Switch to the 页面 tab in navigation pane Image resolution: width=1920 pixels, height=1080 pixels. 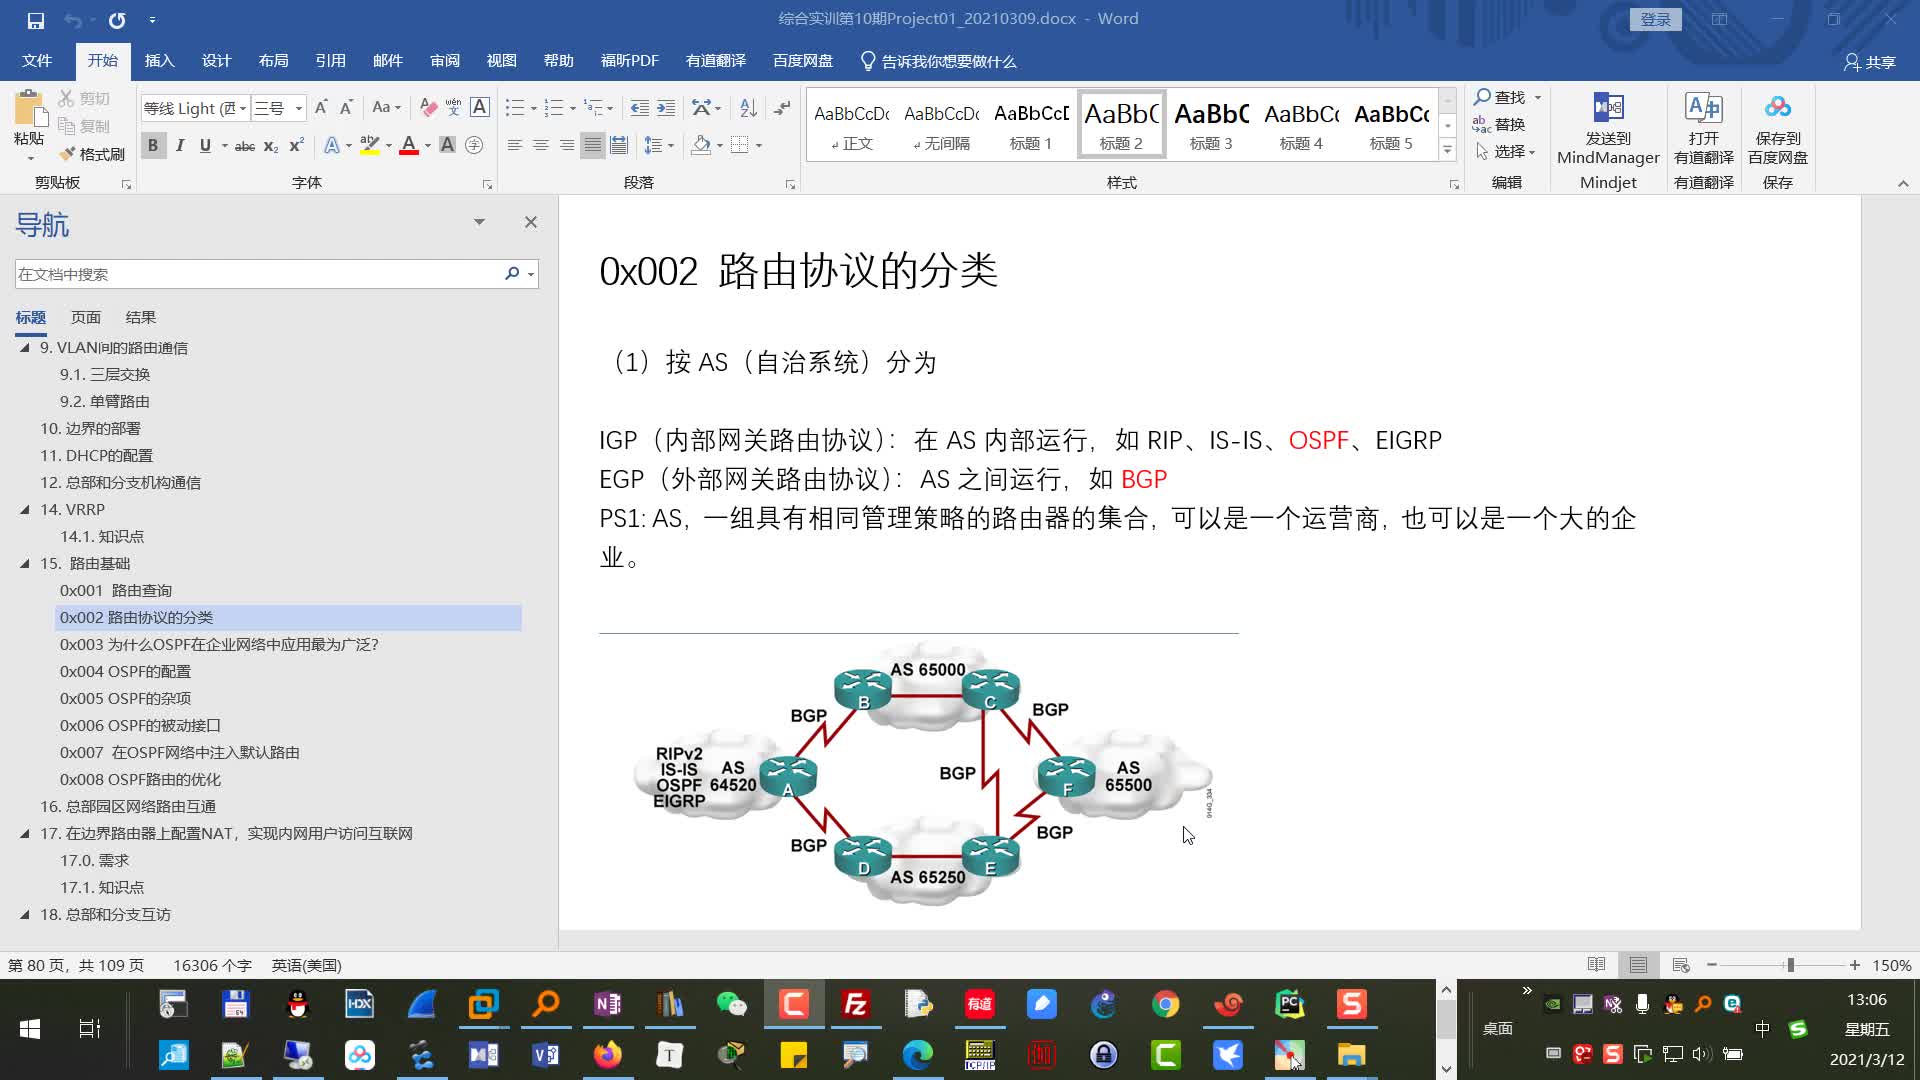85,317
